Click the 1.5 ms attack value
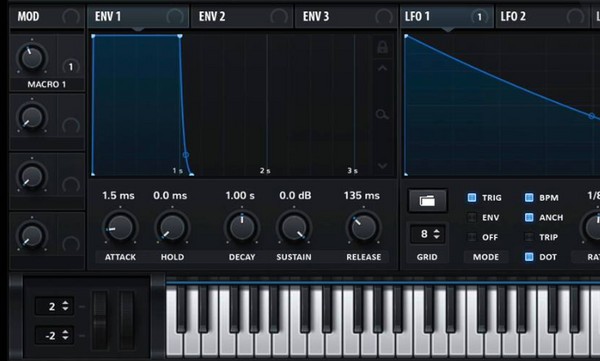Viewport: 600px width, 361px height. [x=118, y=196]
